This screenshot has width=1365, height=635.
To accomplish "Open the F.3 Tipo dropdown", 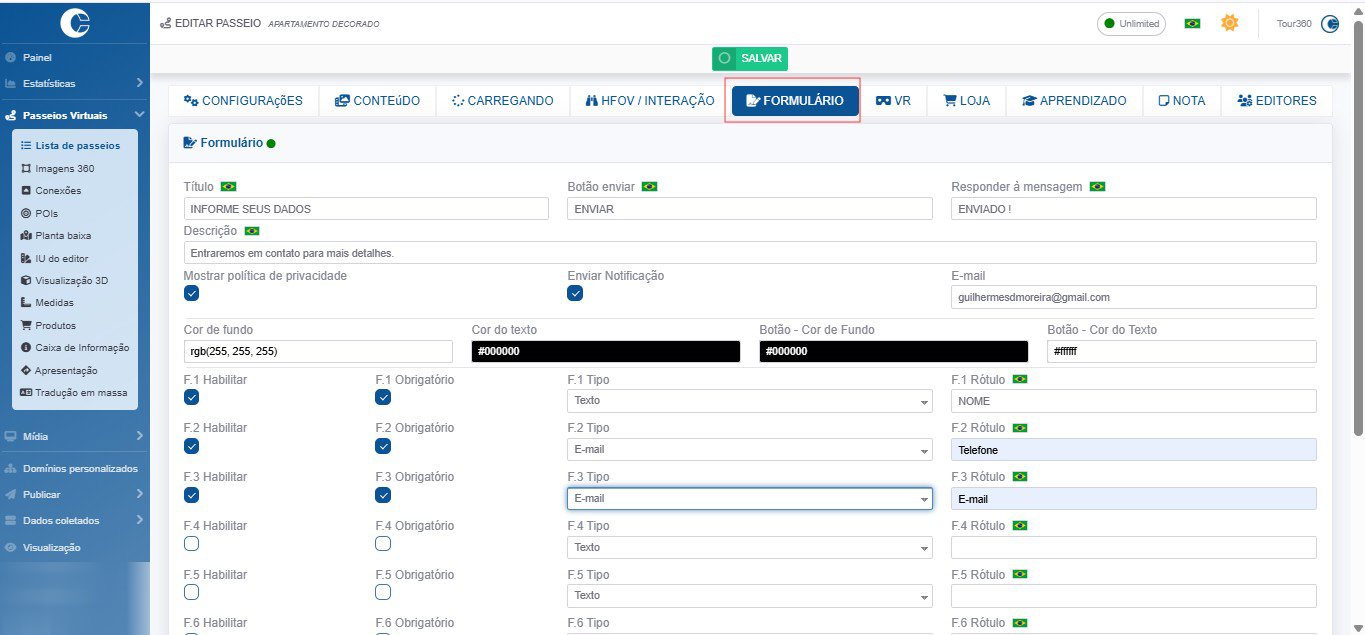I will coord(749,499).
